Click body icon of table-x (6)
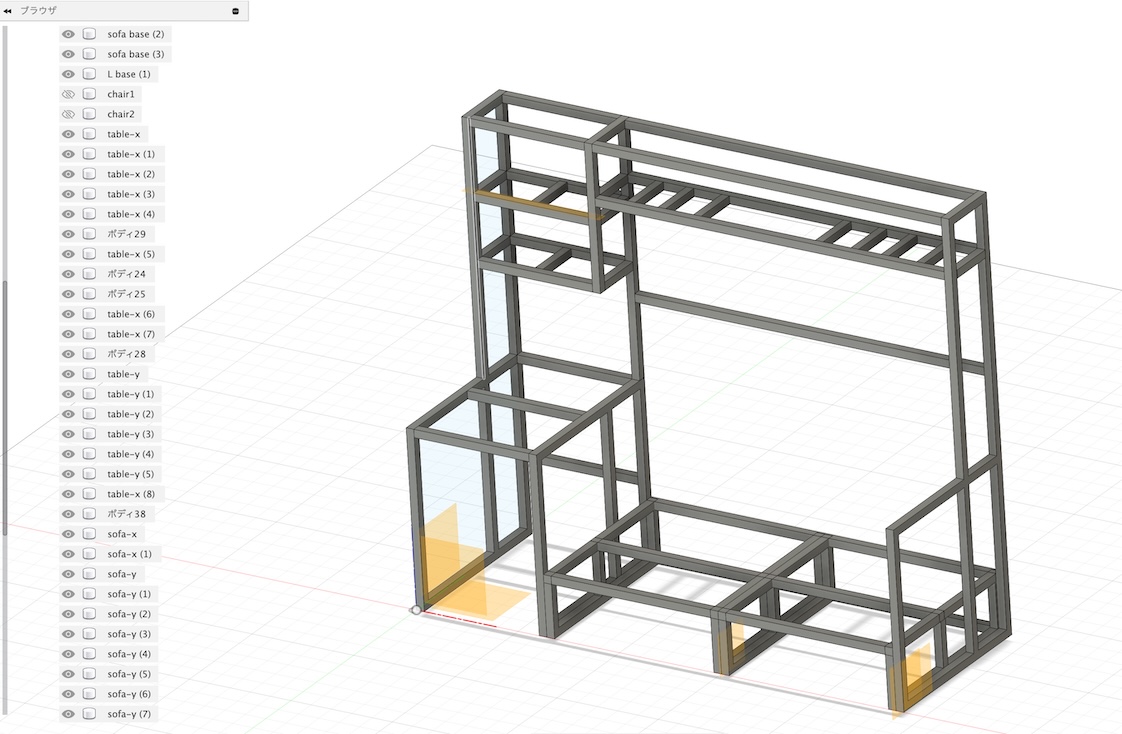 tap(89, 314)
